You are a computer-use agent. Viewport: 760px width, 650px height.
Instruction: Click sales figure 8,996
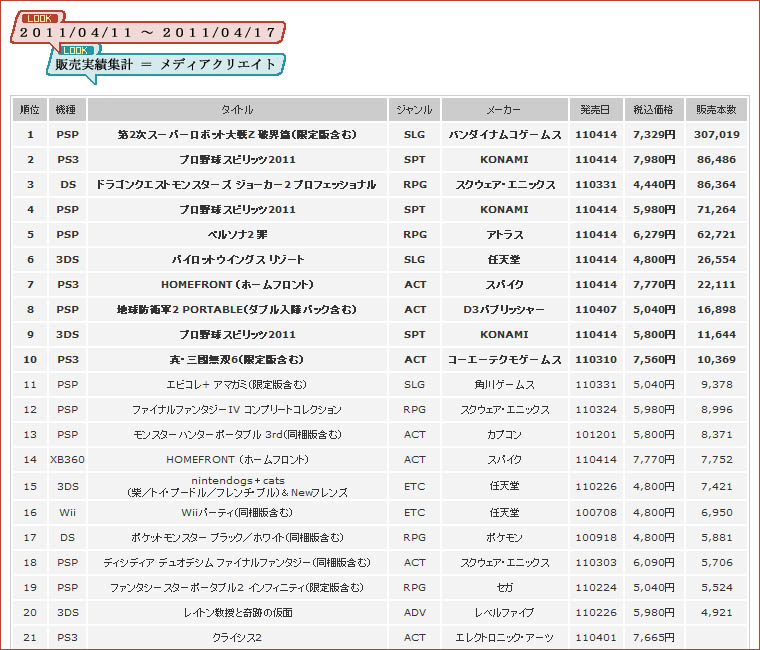(716, 410)
